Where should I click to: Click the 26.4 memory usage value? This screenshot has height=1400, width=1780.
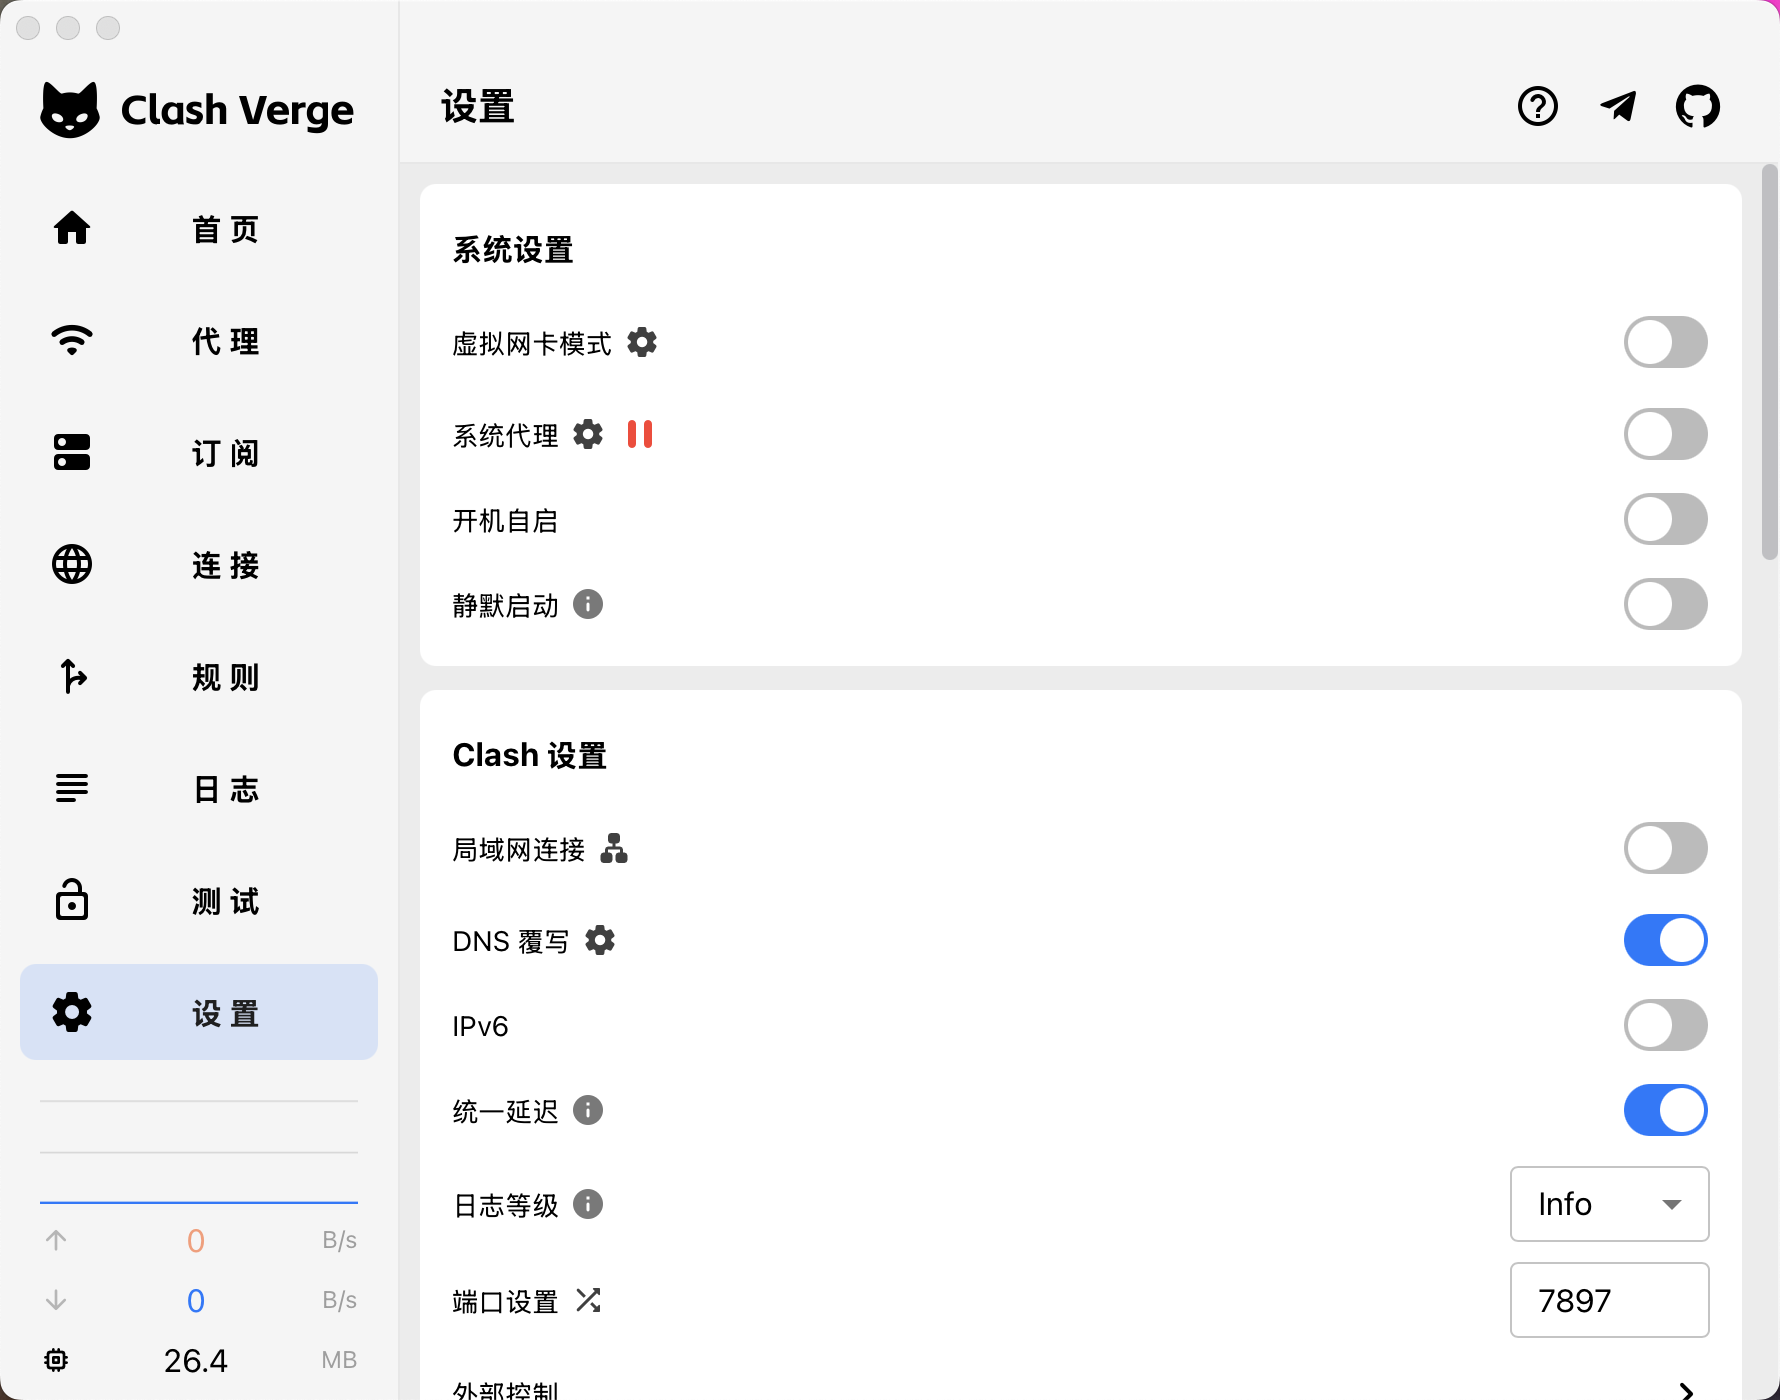[x=196, y=1360]
